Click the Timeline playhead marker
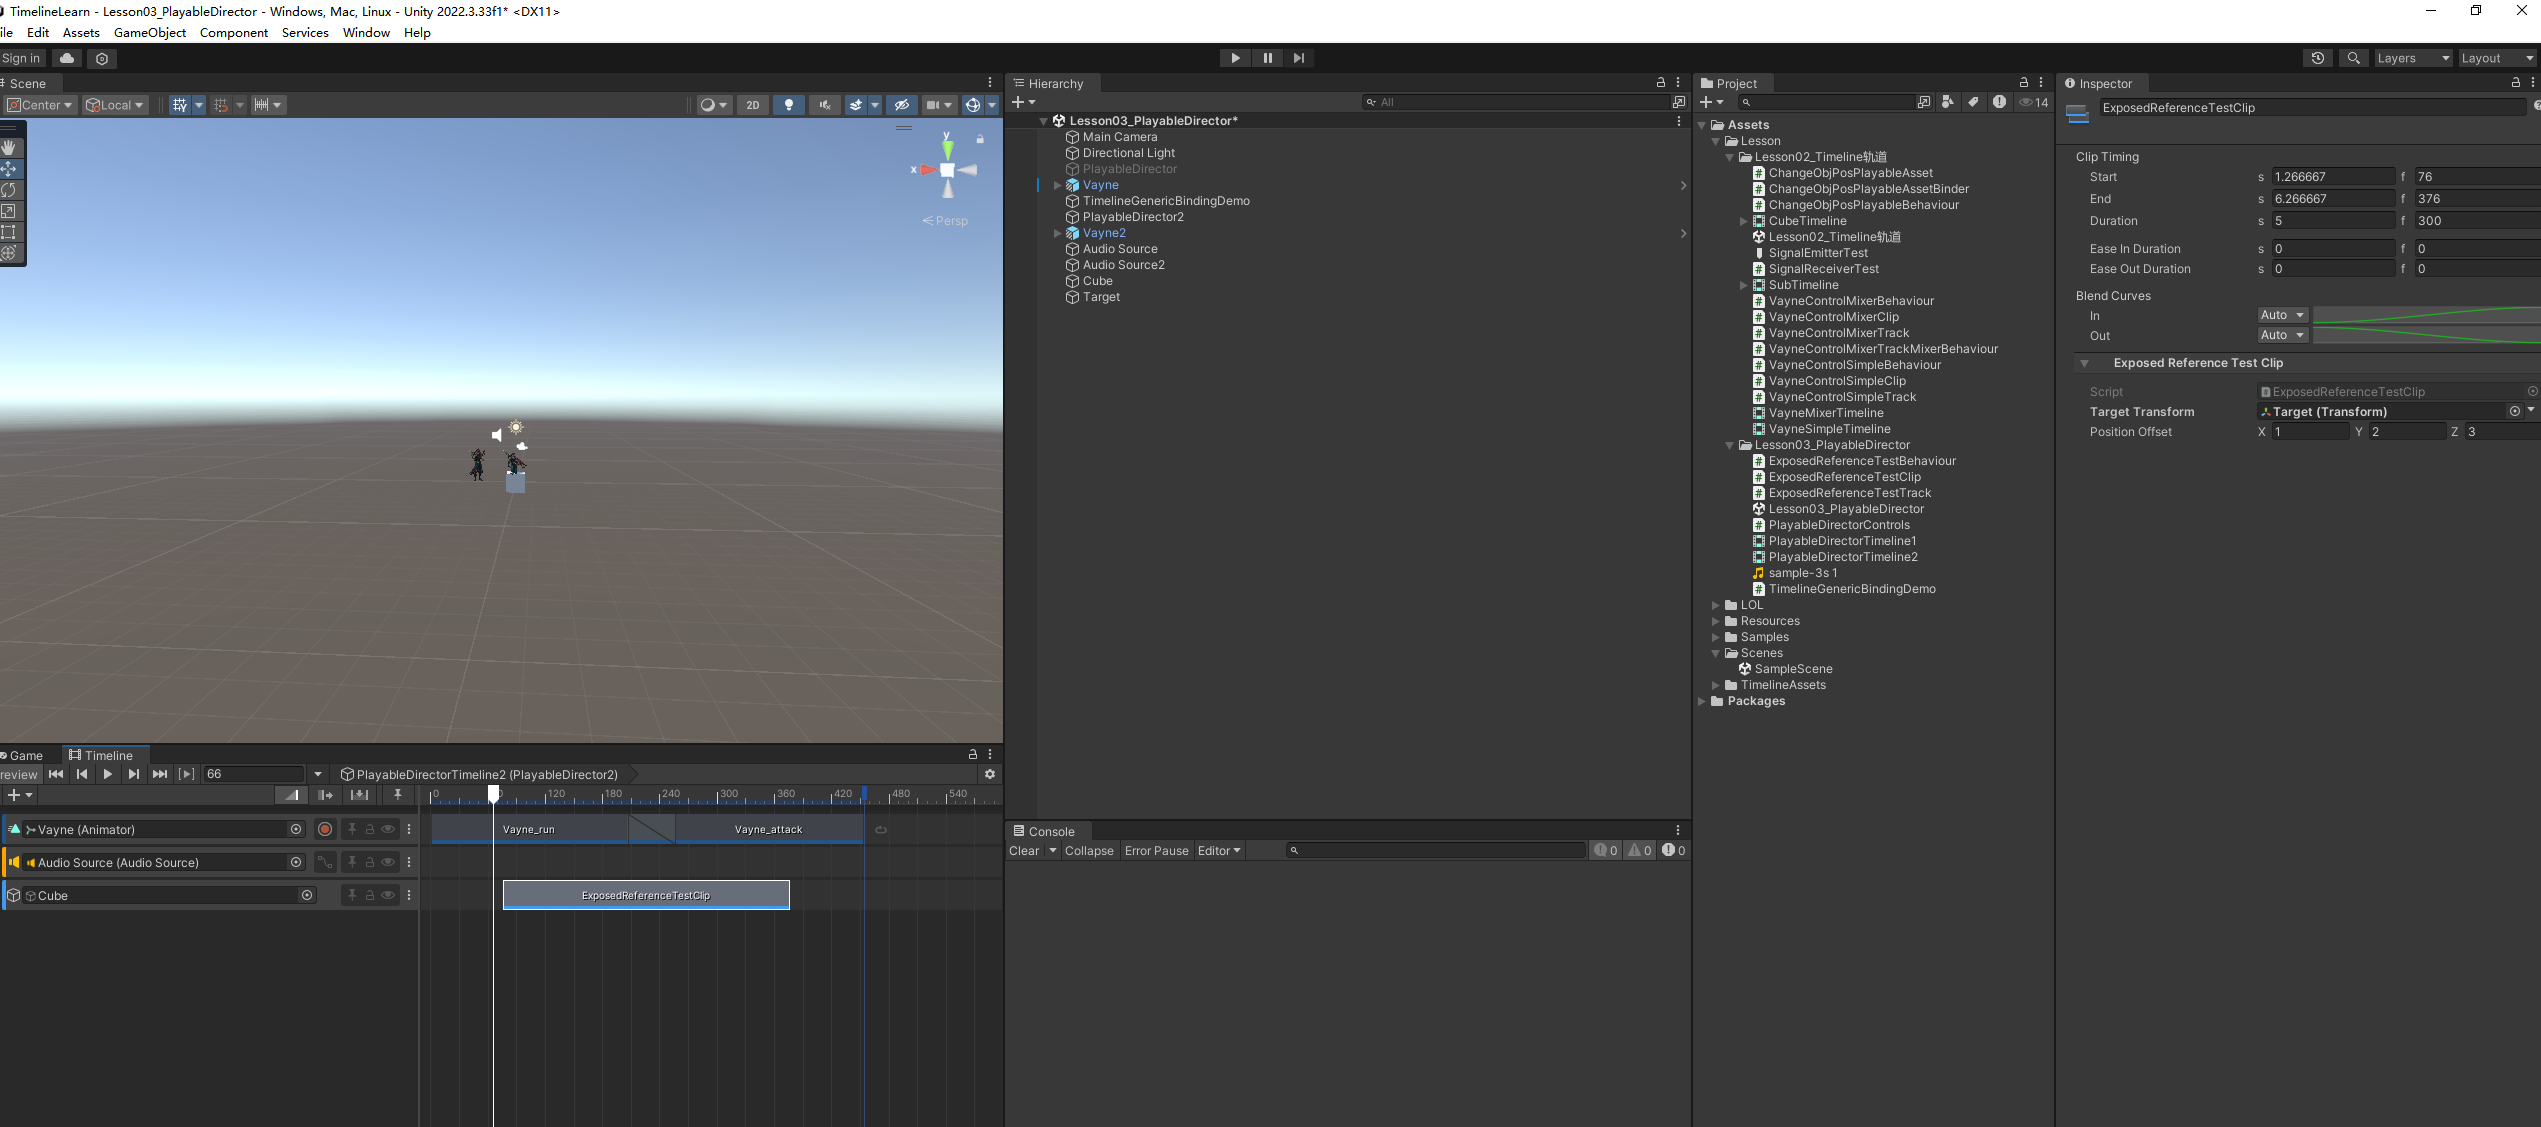 point(493,793)
